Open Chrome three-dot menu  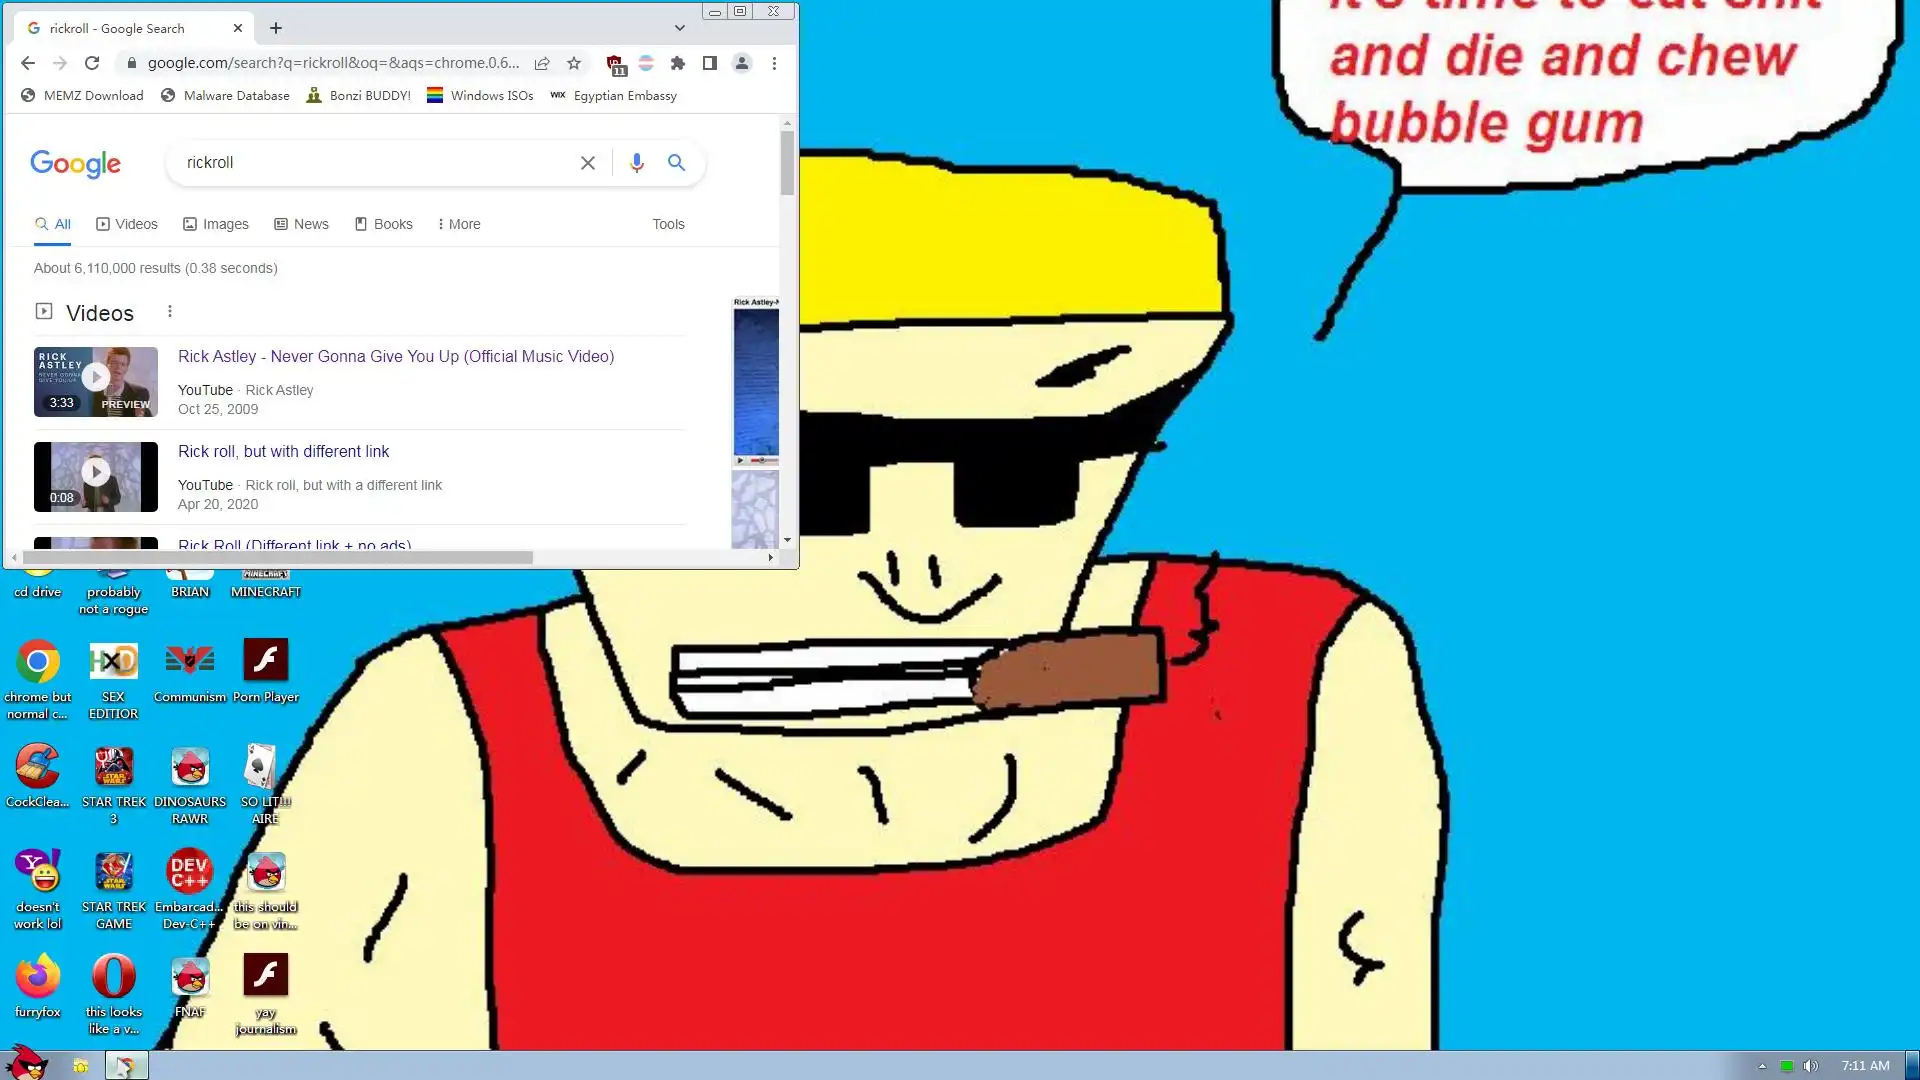point(774,63)
